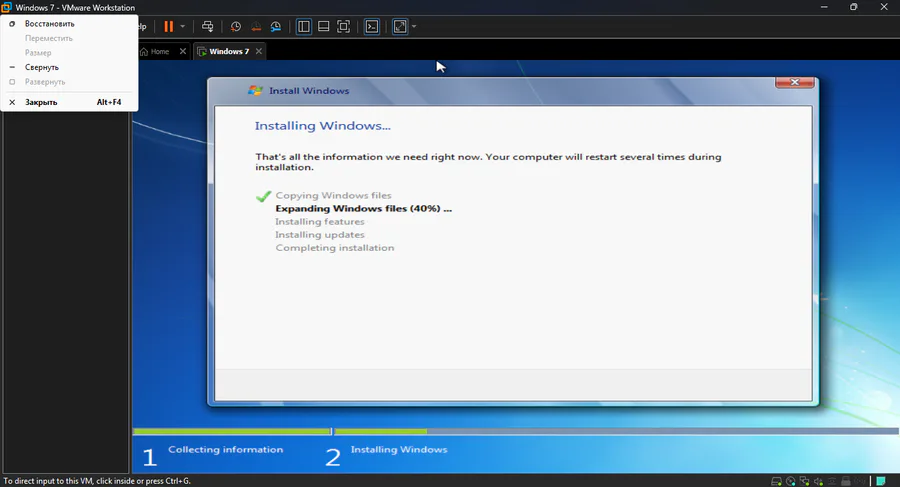
Task: Restore down the VMware Workstation window
Action: click(x=854, y=7)
